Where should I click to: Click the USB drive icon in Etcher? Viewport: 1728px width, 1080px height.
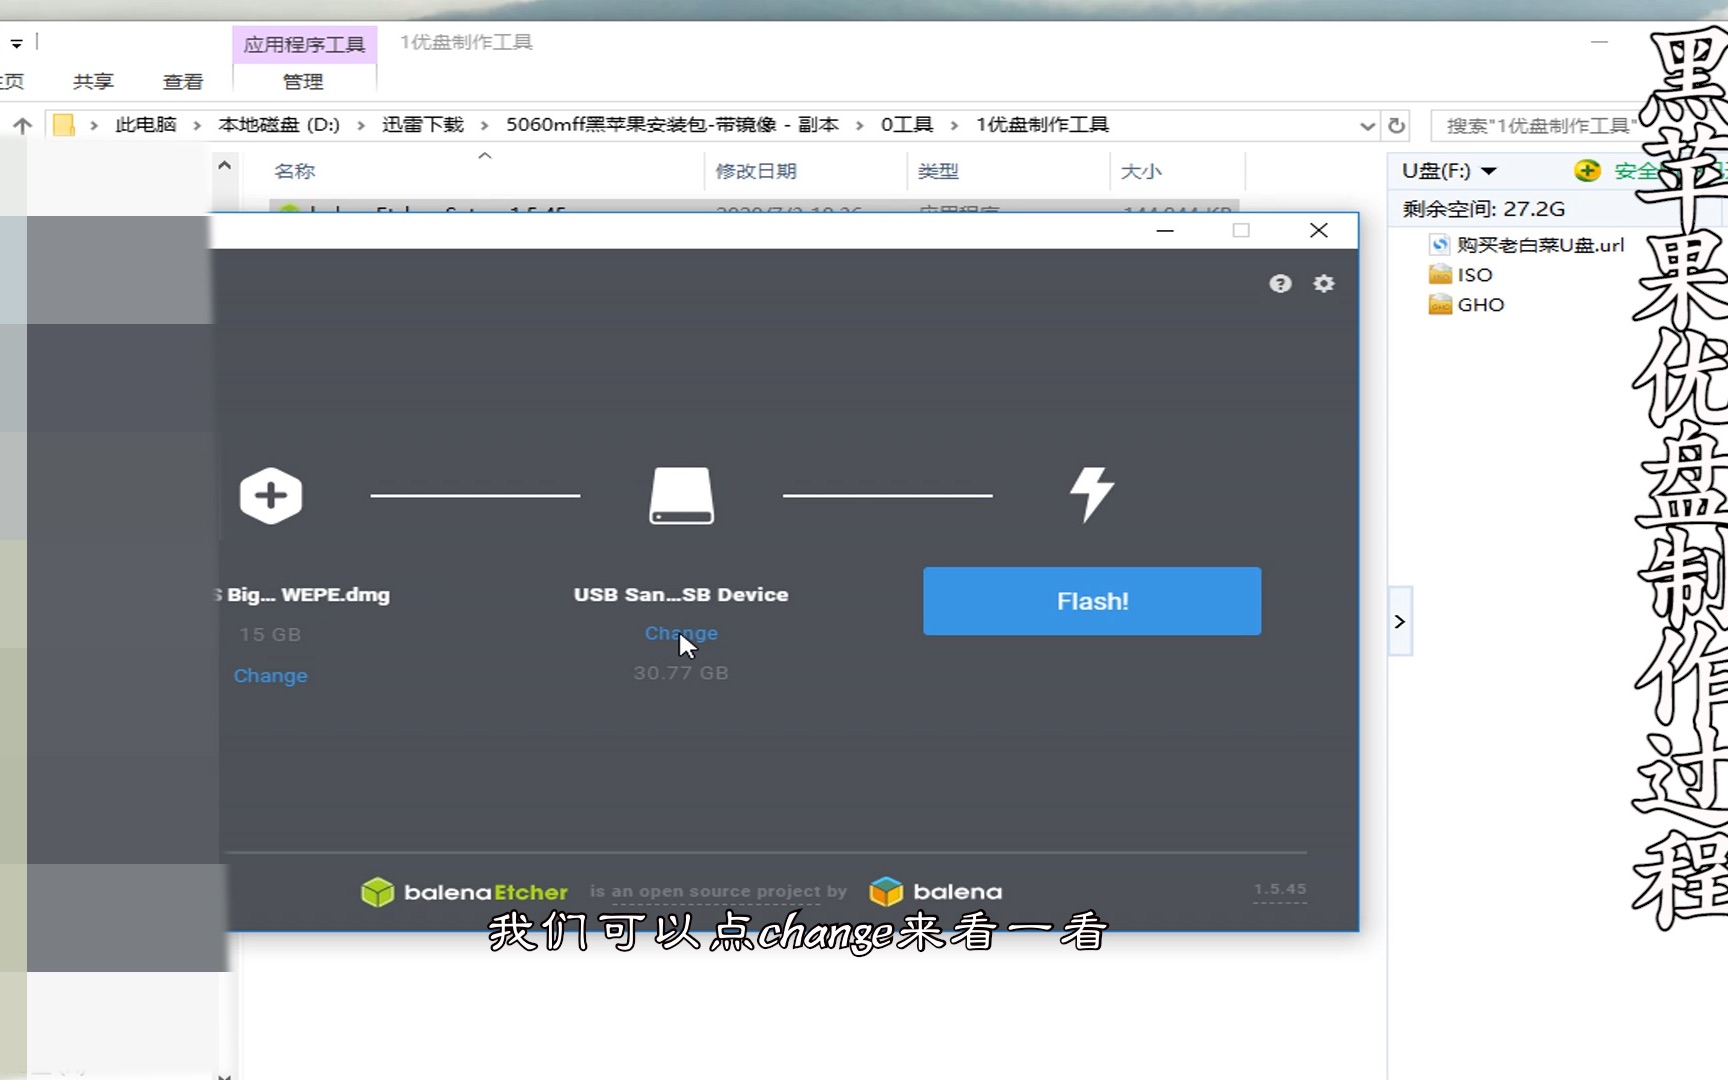pyautogui.click(x=681, y=495)
